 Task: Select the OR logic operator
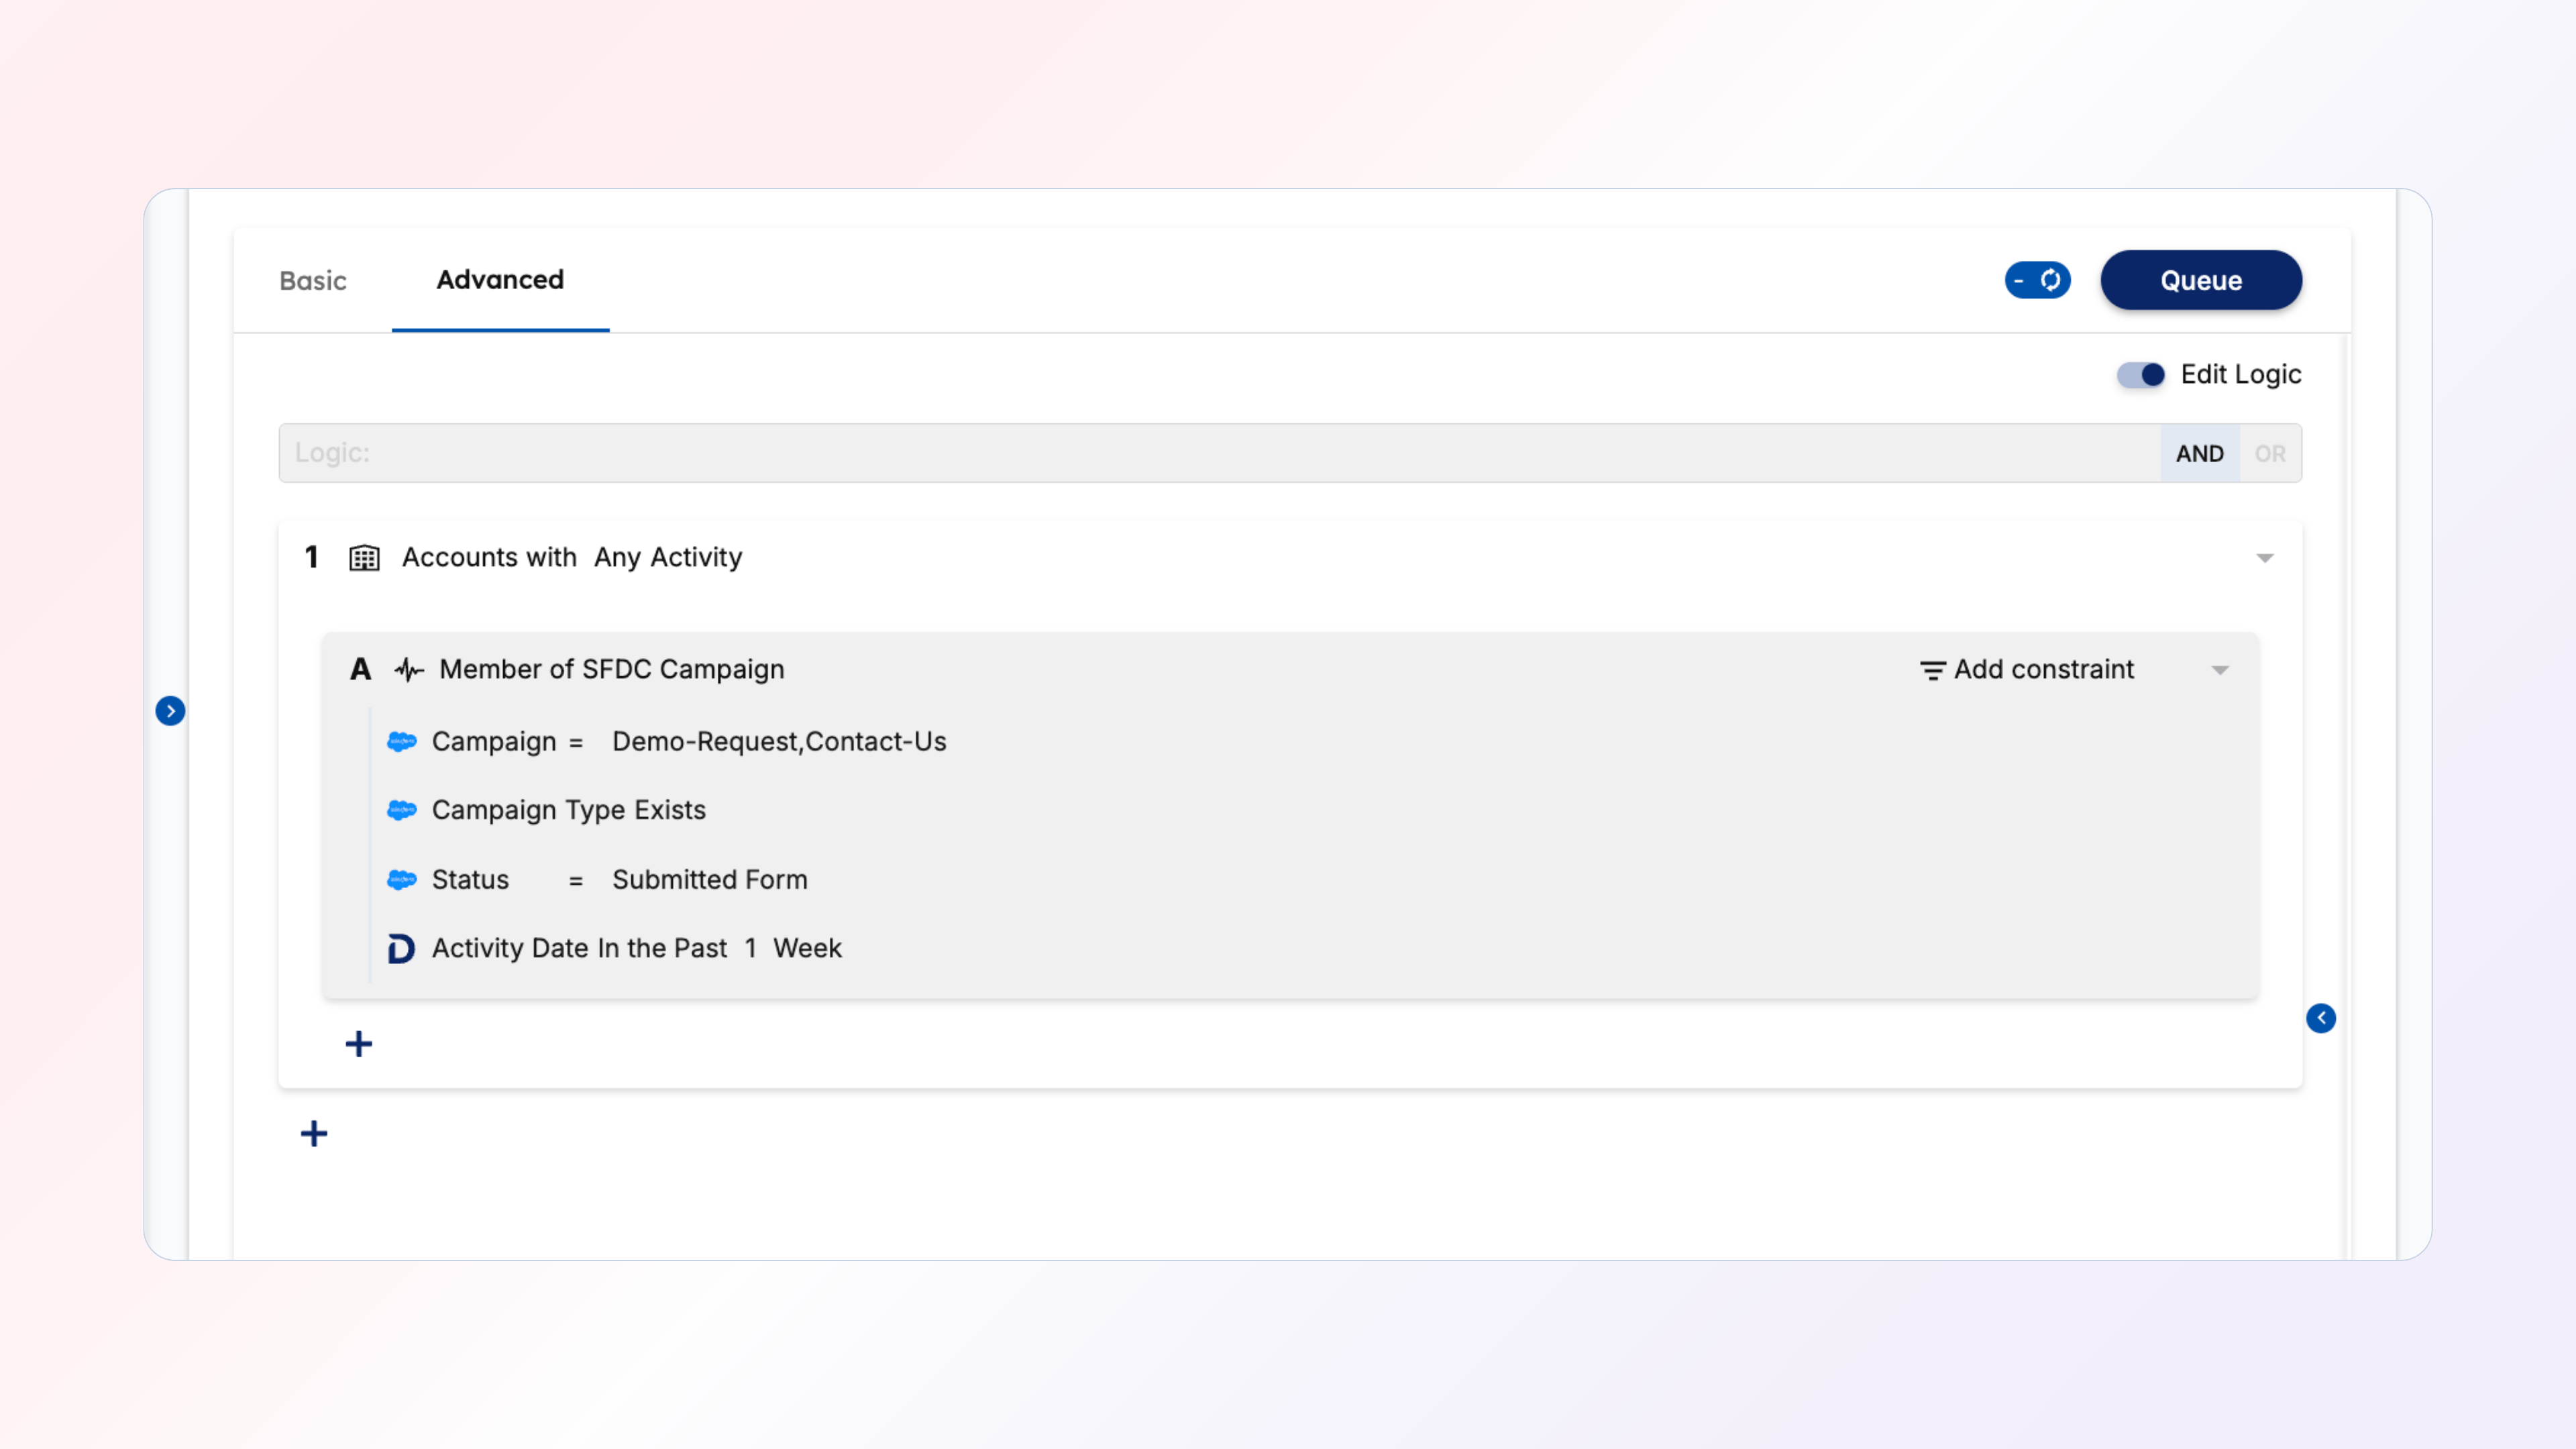[2270, 454]
